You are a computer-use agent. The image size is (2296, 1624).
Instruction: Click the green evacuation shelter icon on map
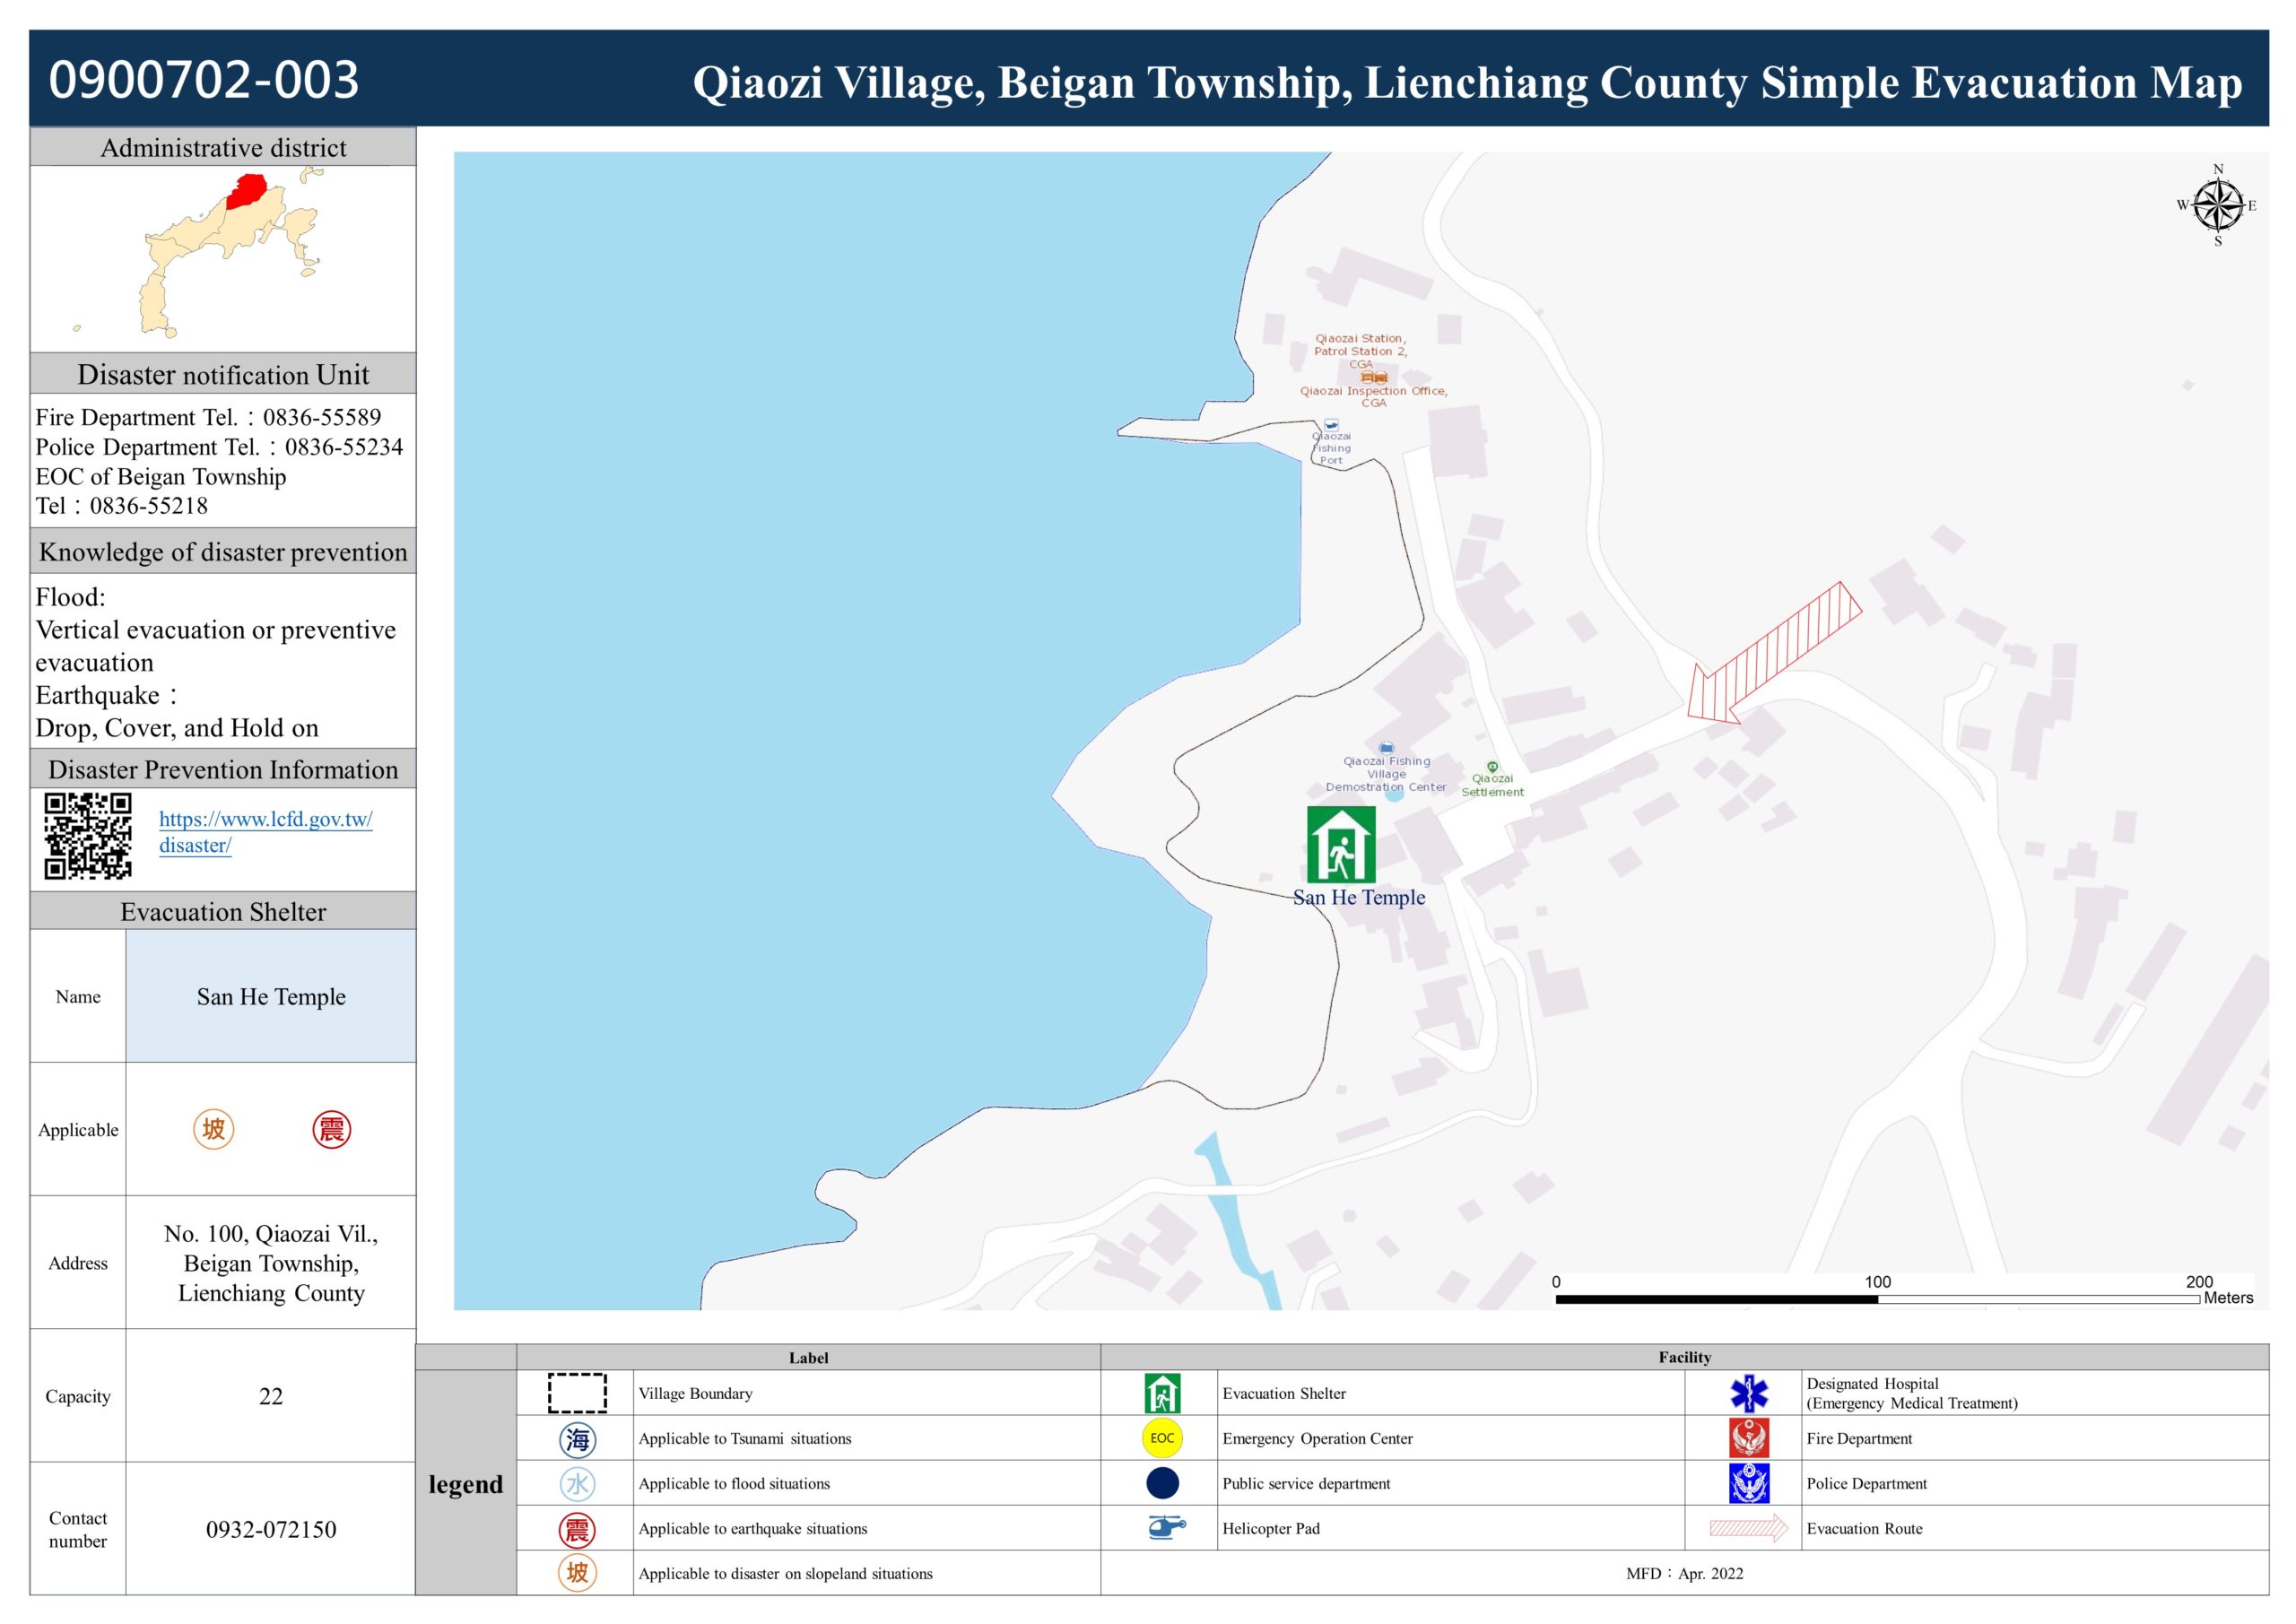pos(1340,845)
